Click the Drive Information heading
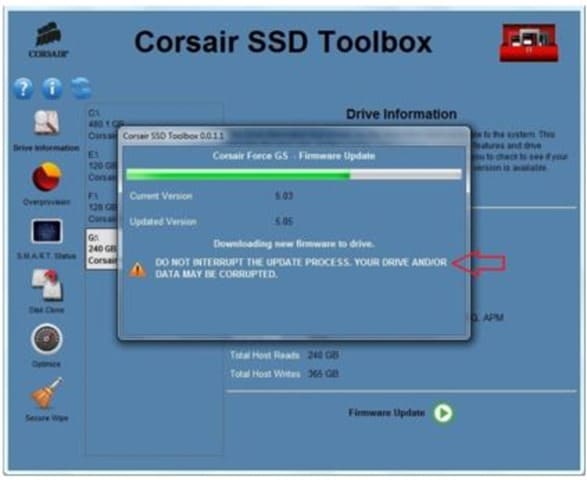 point(401,114)
